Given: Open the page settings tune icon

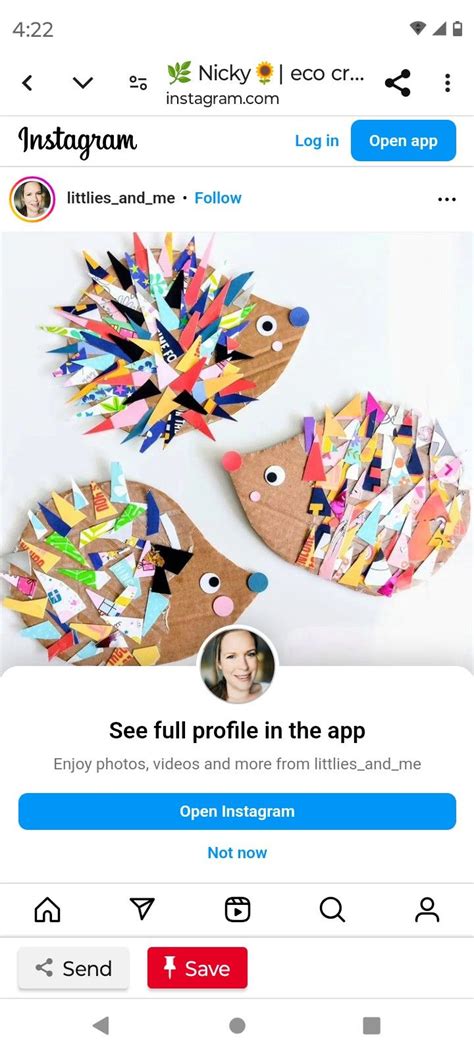Looking at the screenshot, I should tap(138, 83).
